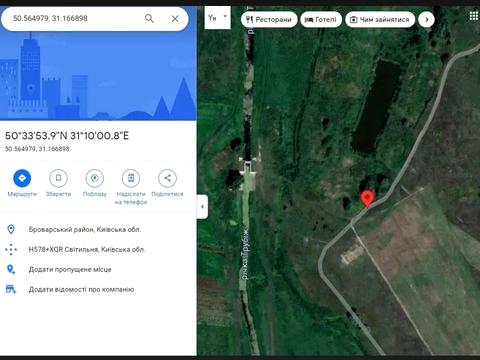This screenshot has width=480, height=360.
Task: Click the red location pin on map
Action: tap(367, 199)
